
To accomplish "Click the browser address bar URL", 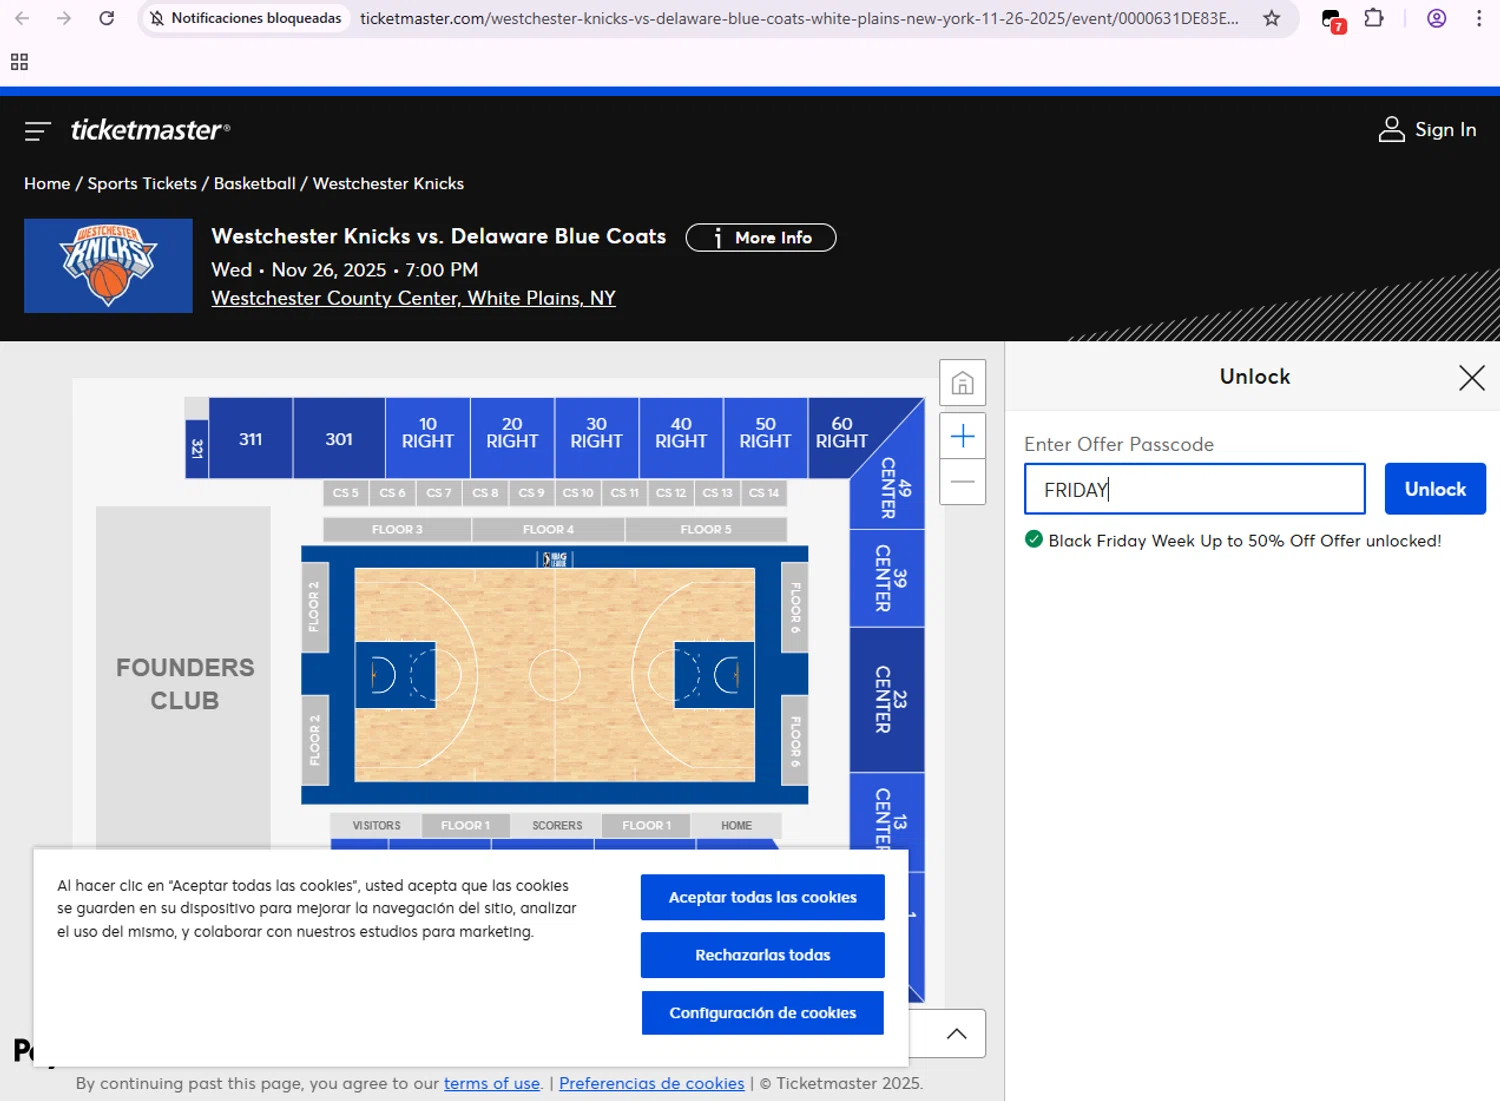I will click(798, 18).
